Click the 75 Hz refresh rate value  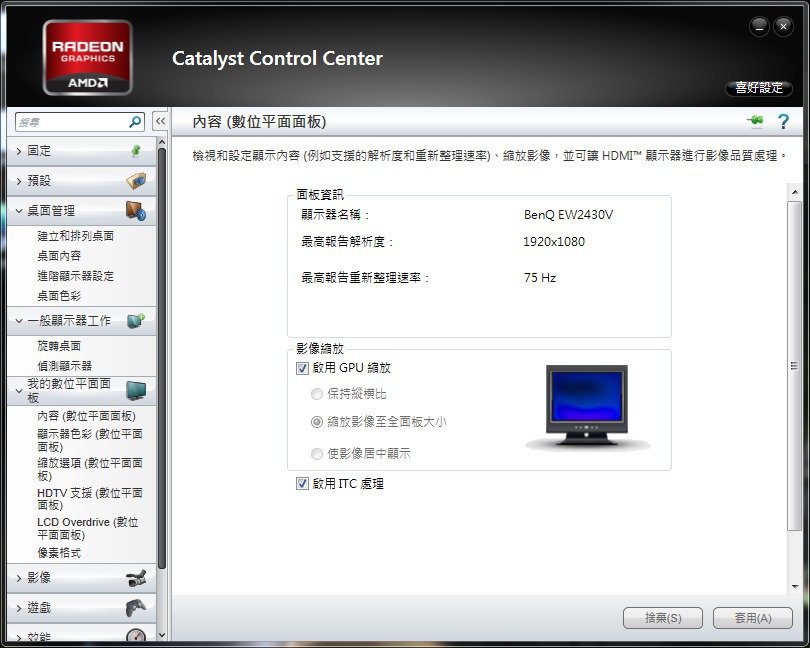click(x=540, y=278)
